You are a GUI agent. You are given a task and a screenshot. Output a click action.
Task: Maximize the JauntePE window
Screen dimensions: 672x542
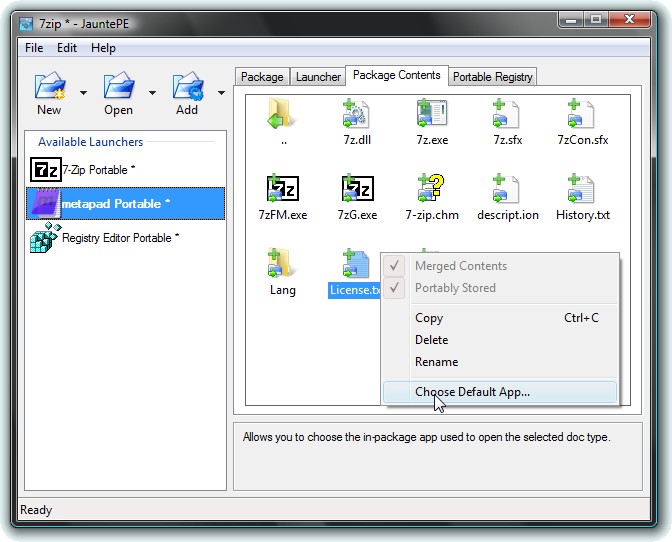pyautogui.click(x=596, y=20)
